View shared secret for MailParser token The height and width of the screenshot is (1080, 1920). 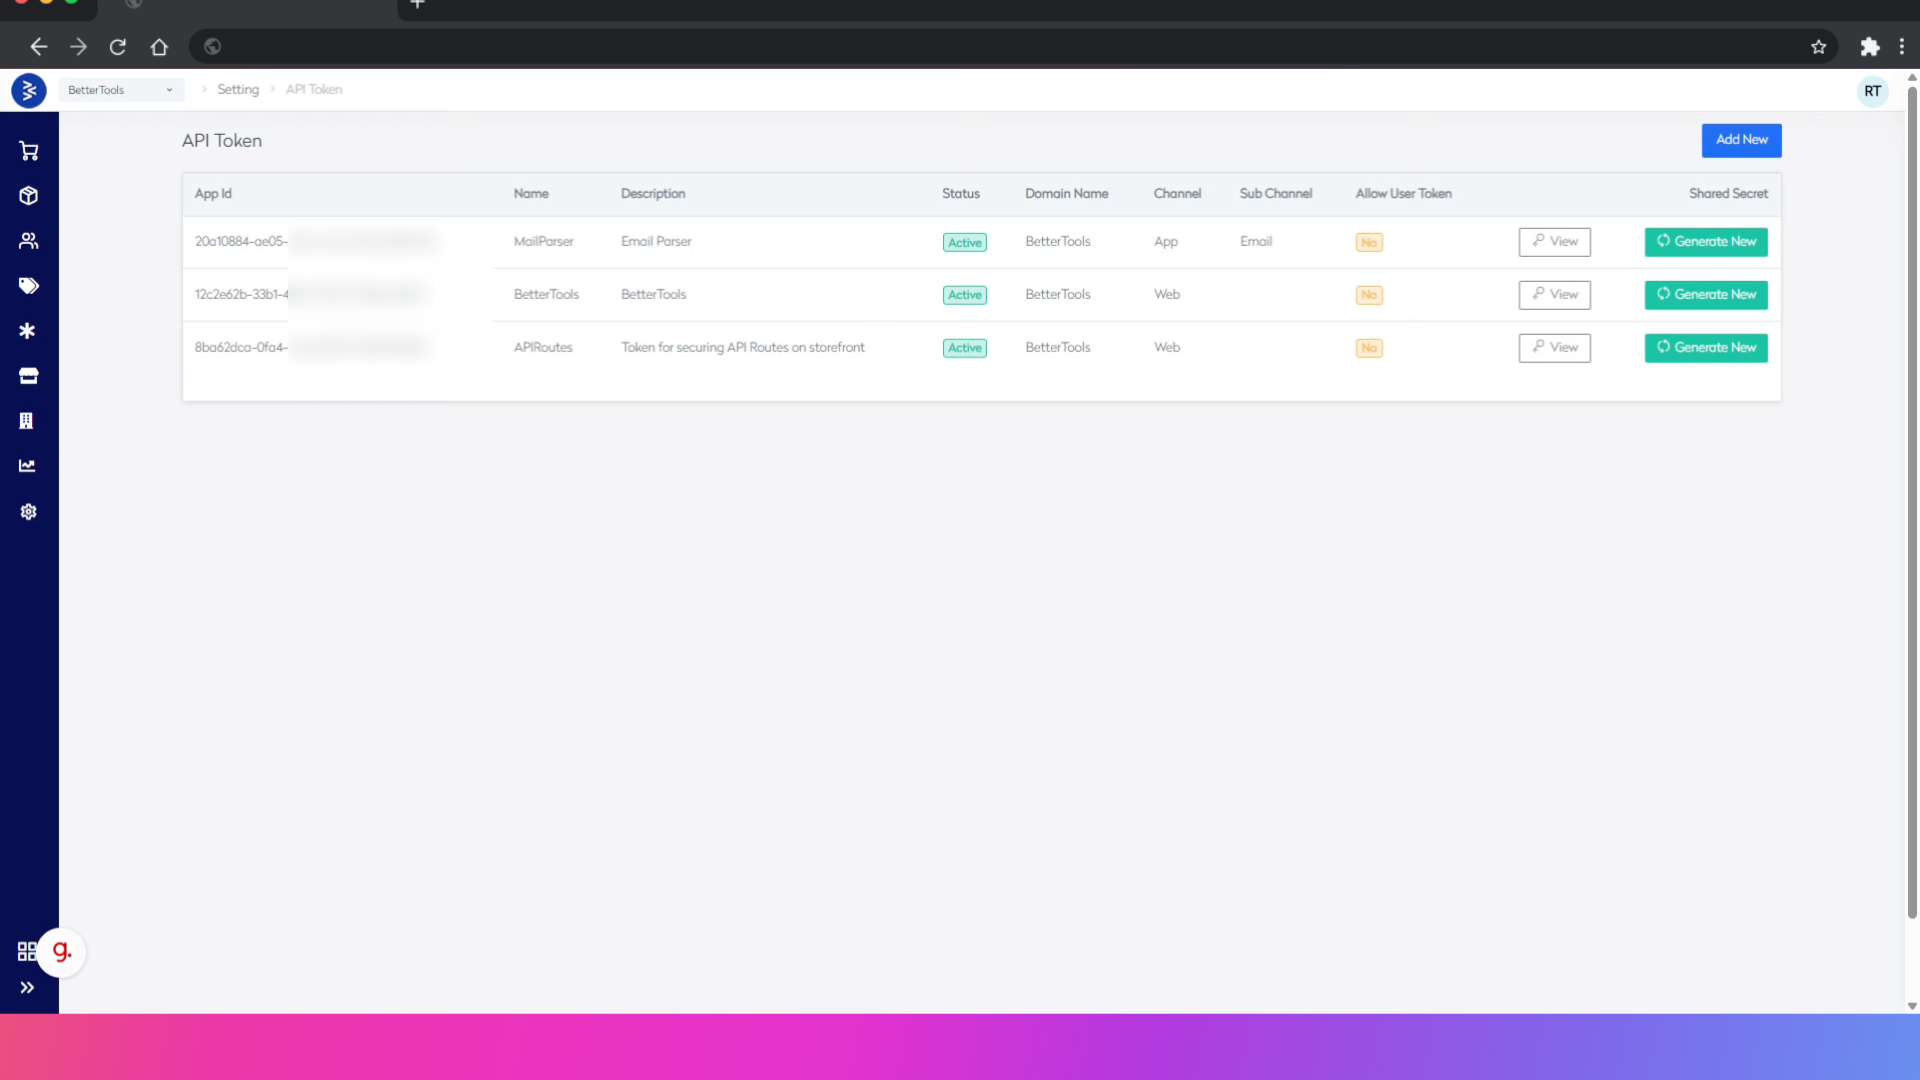coord(1554,242)
